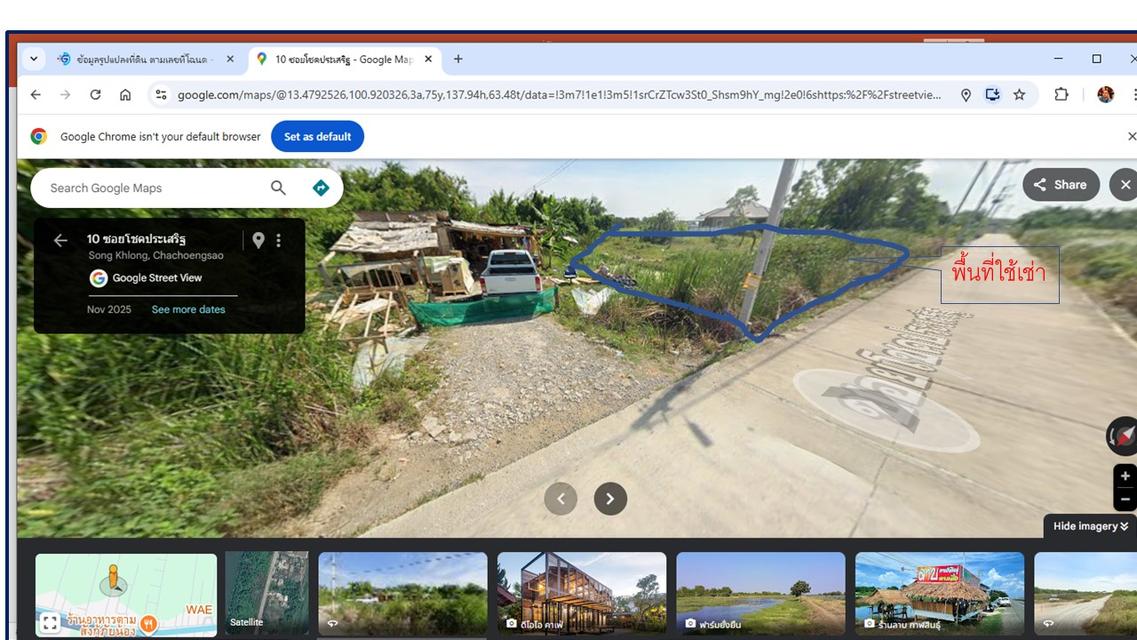Reload the page
The height and width of the screenshot is (640, 1137).
tap(95, 95)
